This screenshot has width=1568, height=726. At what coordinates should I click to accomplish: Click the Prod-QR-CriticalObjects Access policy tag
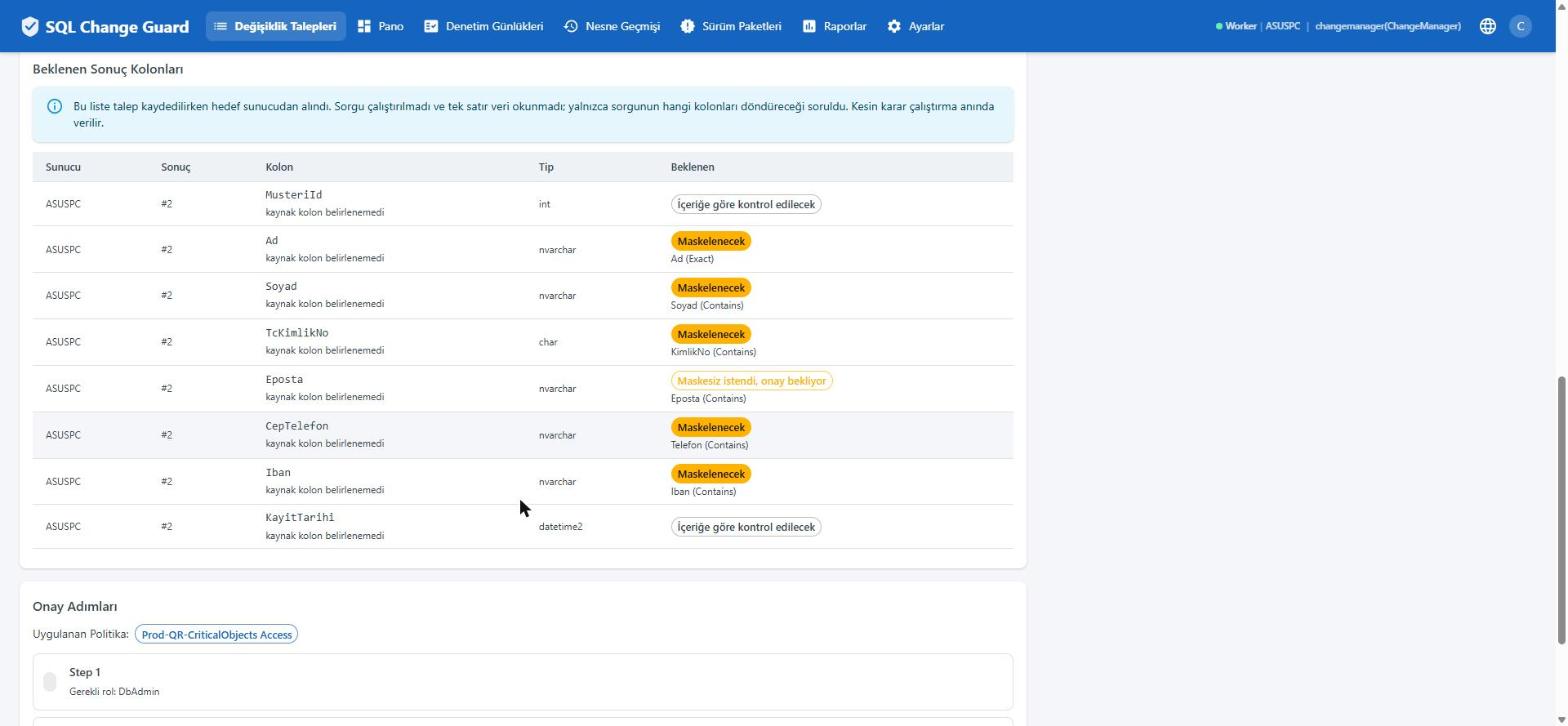216,635
